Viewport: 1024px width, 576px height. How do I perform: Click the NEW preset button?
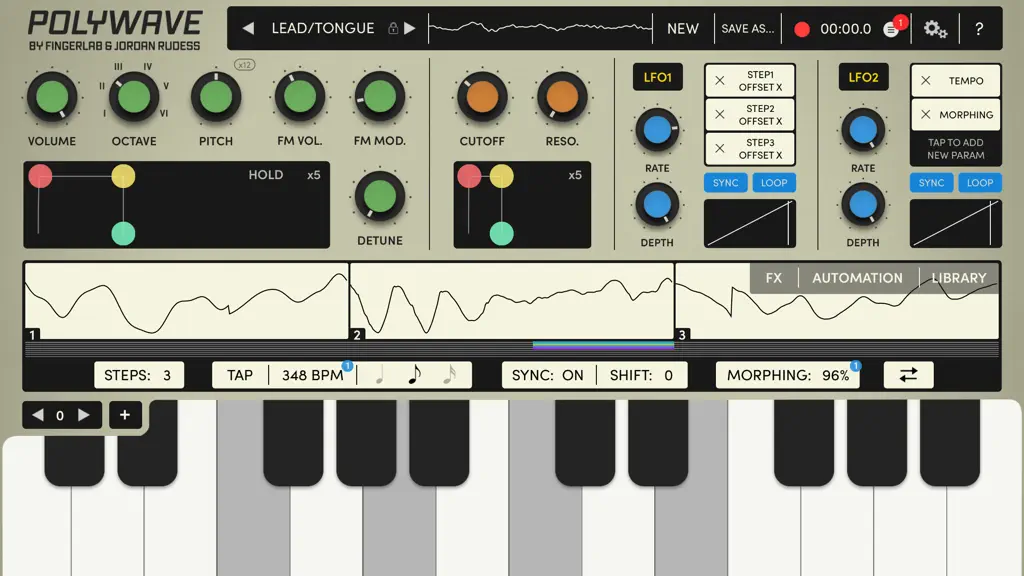tap(682, 29)
